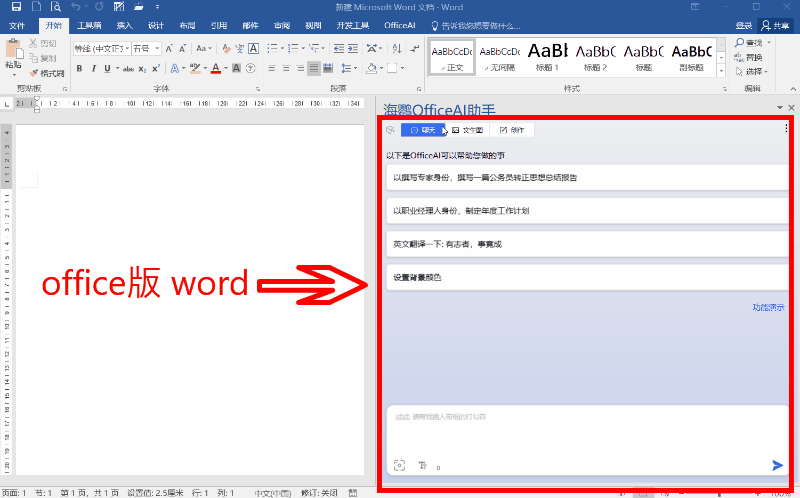Apply character border icon
The width and height of the screenshot is (800, 498).
pyautogui.click(x=254, y=48)
